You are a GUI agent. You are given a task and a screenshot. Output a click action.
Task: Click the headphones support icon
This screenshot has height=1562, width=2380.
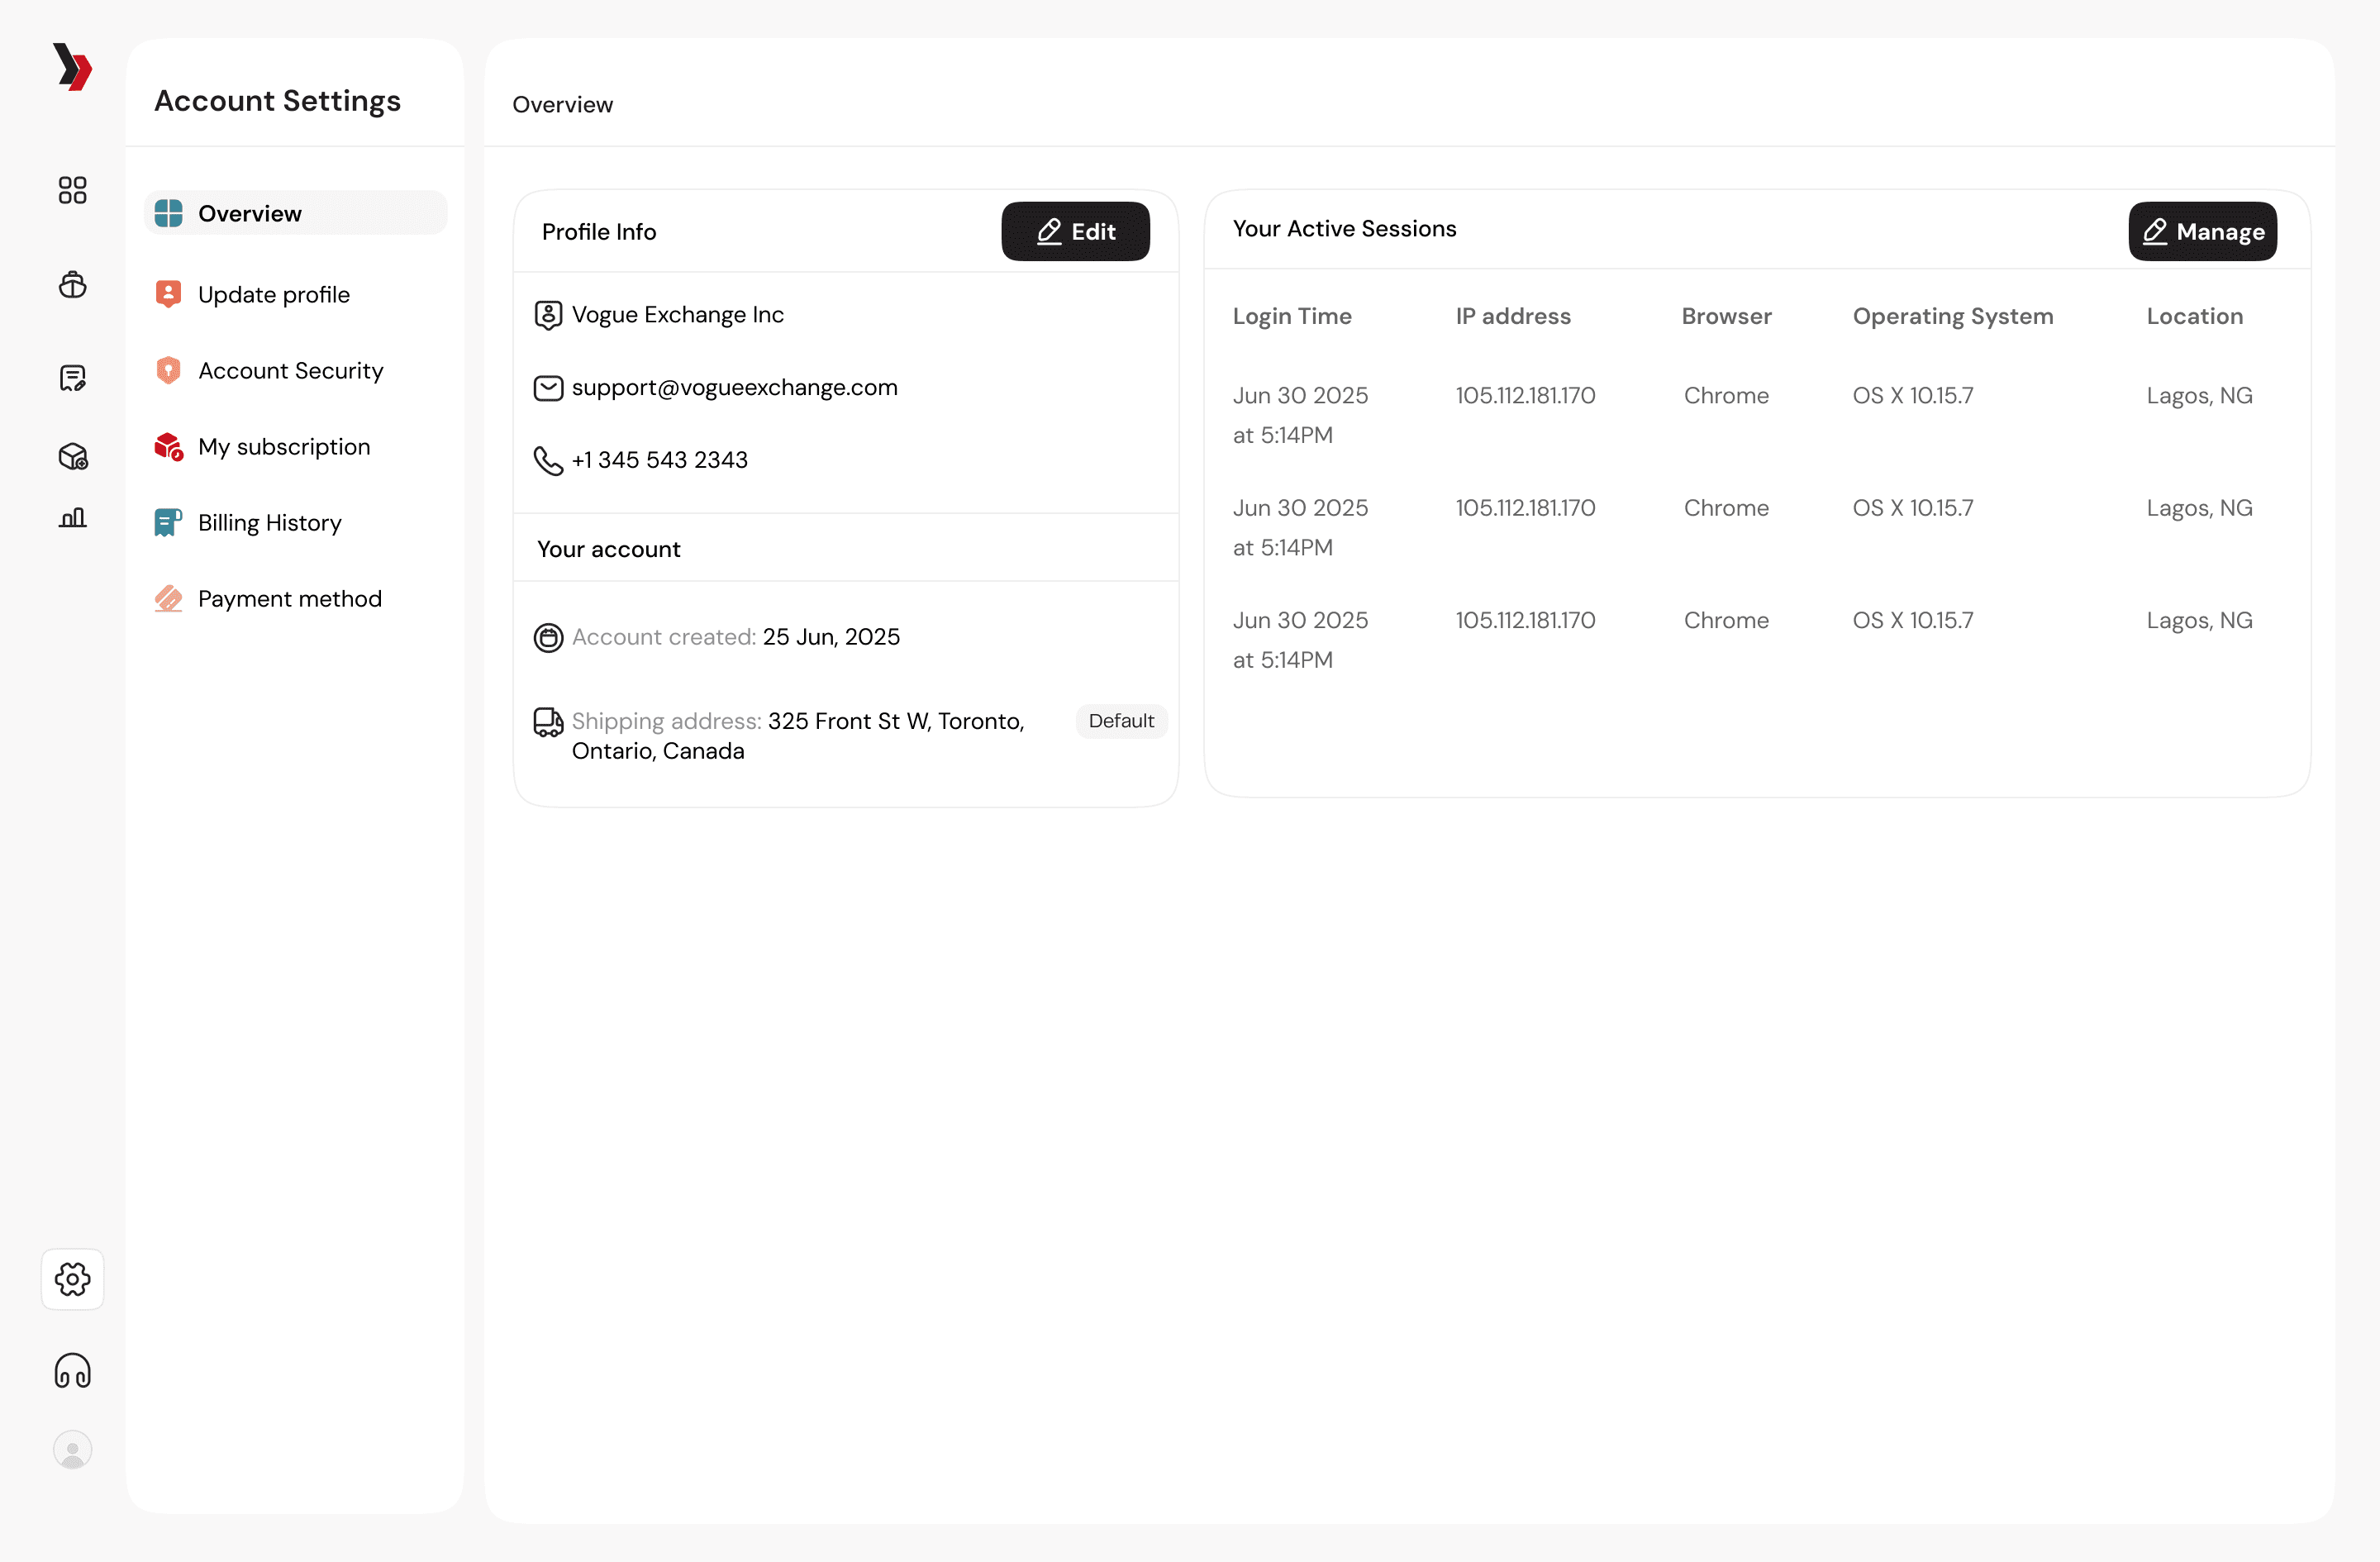[72, 1370]
